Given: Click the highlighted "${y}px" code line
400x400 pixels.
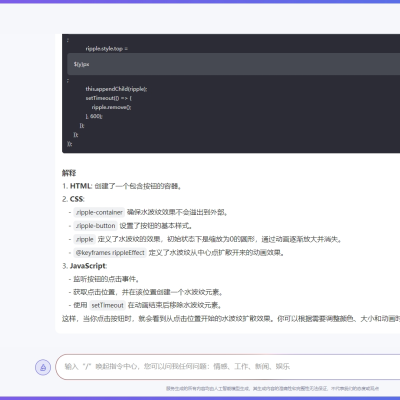Looking at the screenshot, I should (x=234, y=64).
